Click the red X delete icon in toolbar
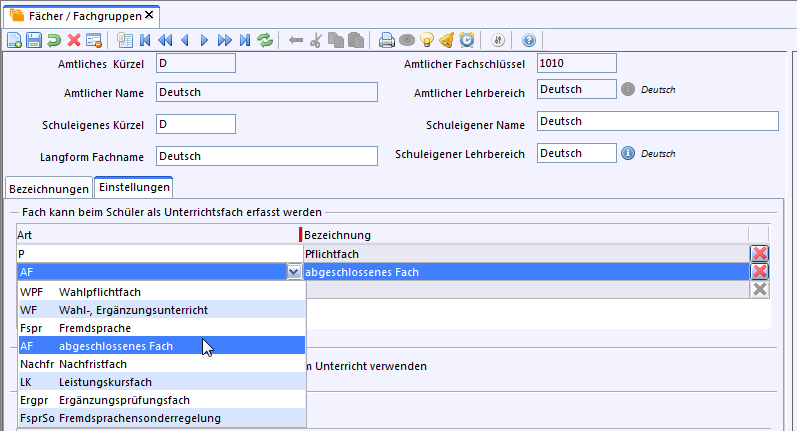 point(74,41)
